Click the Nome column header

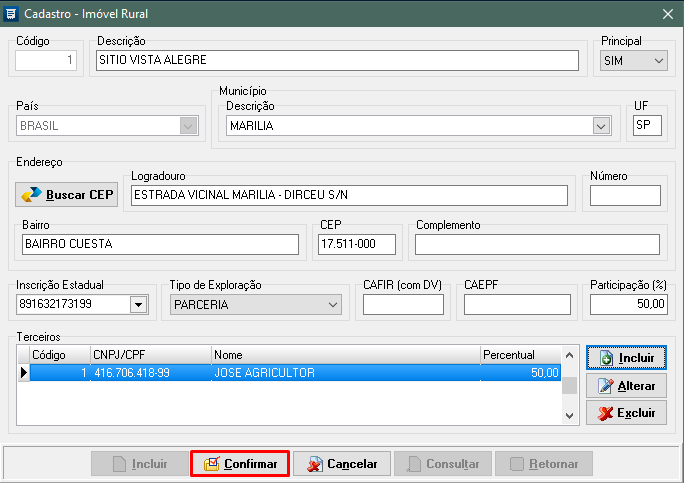coord(345,355)
